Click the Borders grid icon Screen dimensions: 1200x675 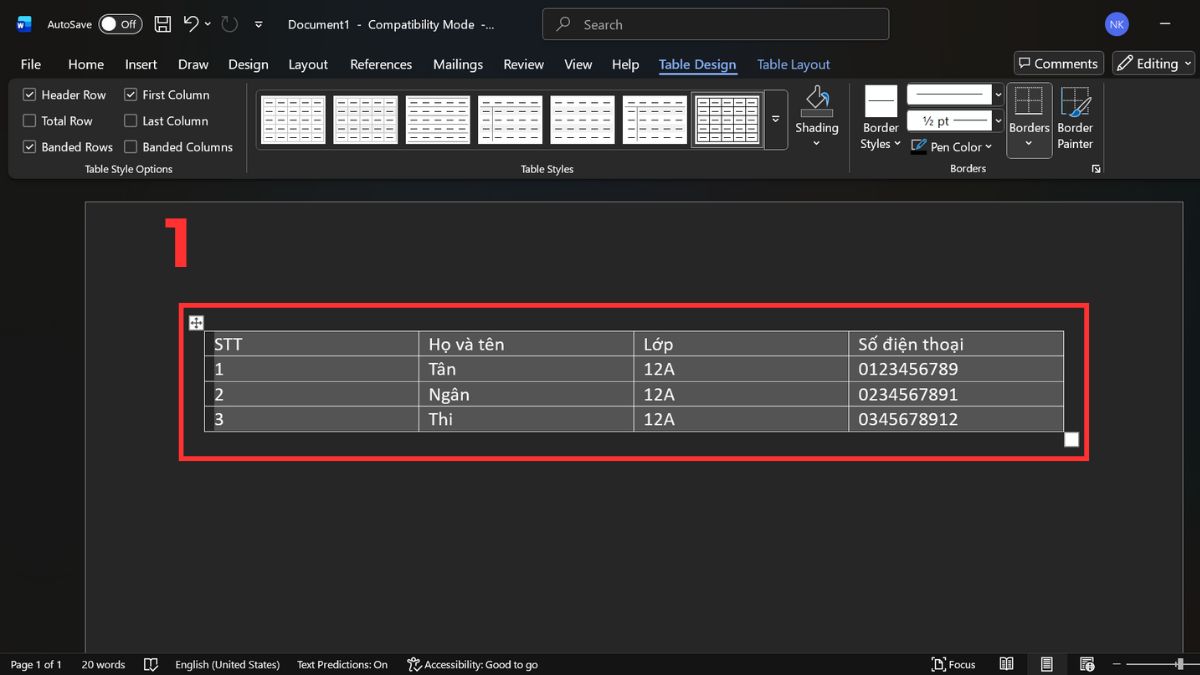click(x=1028, y=102)
